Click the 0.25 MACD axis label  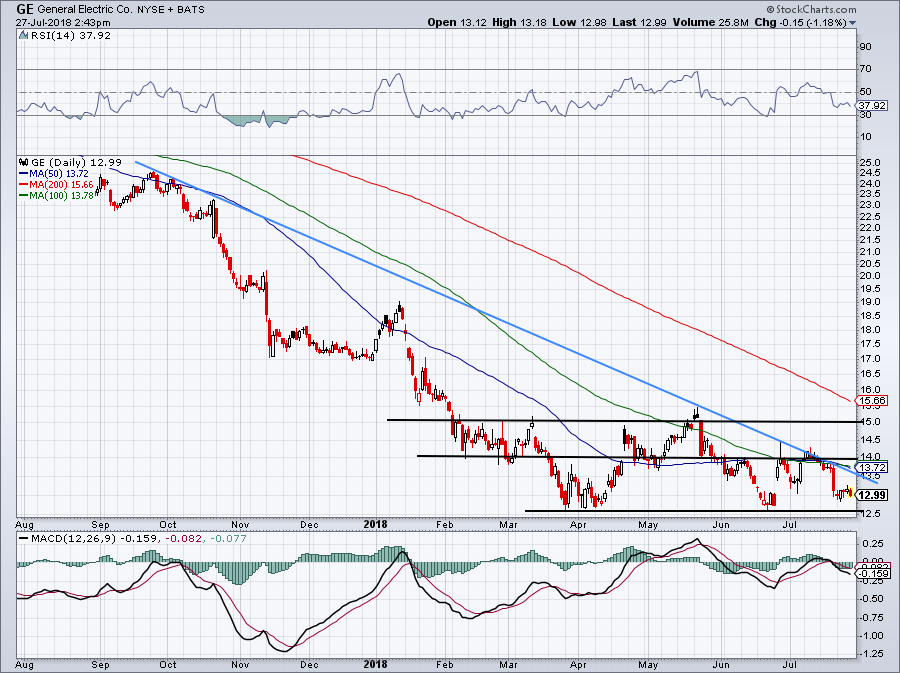point(872,543)
